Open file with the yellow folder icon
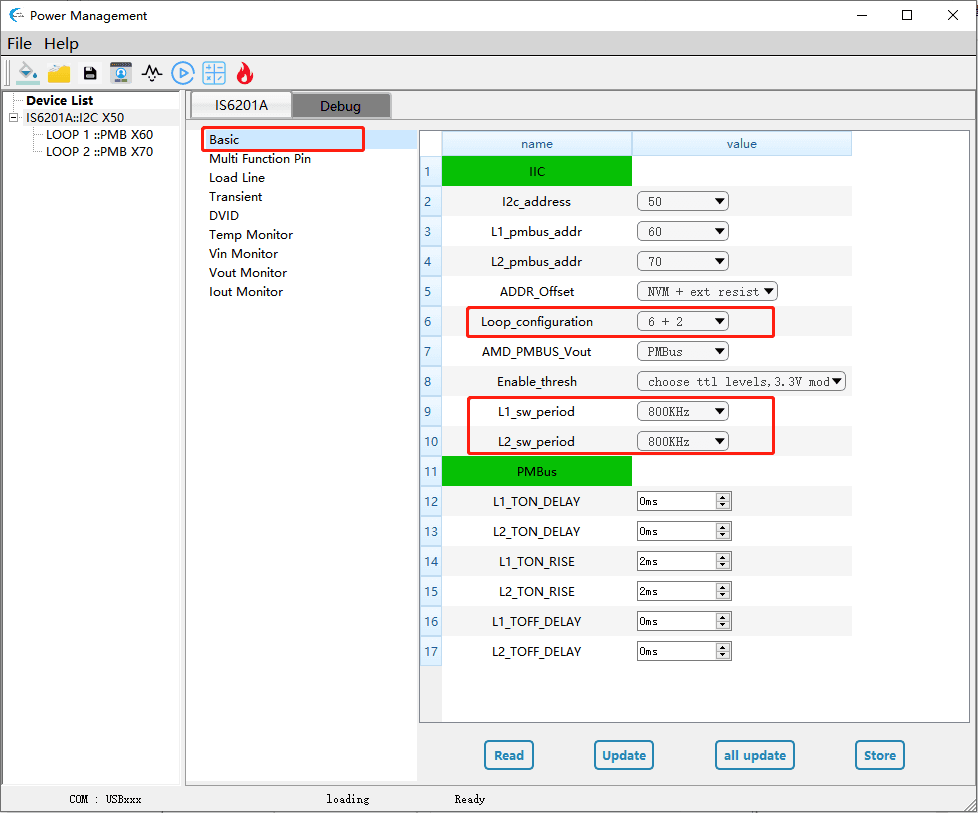The image size is (978, 813). pos(59,73)
